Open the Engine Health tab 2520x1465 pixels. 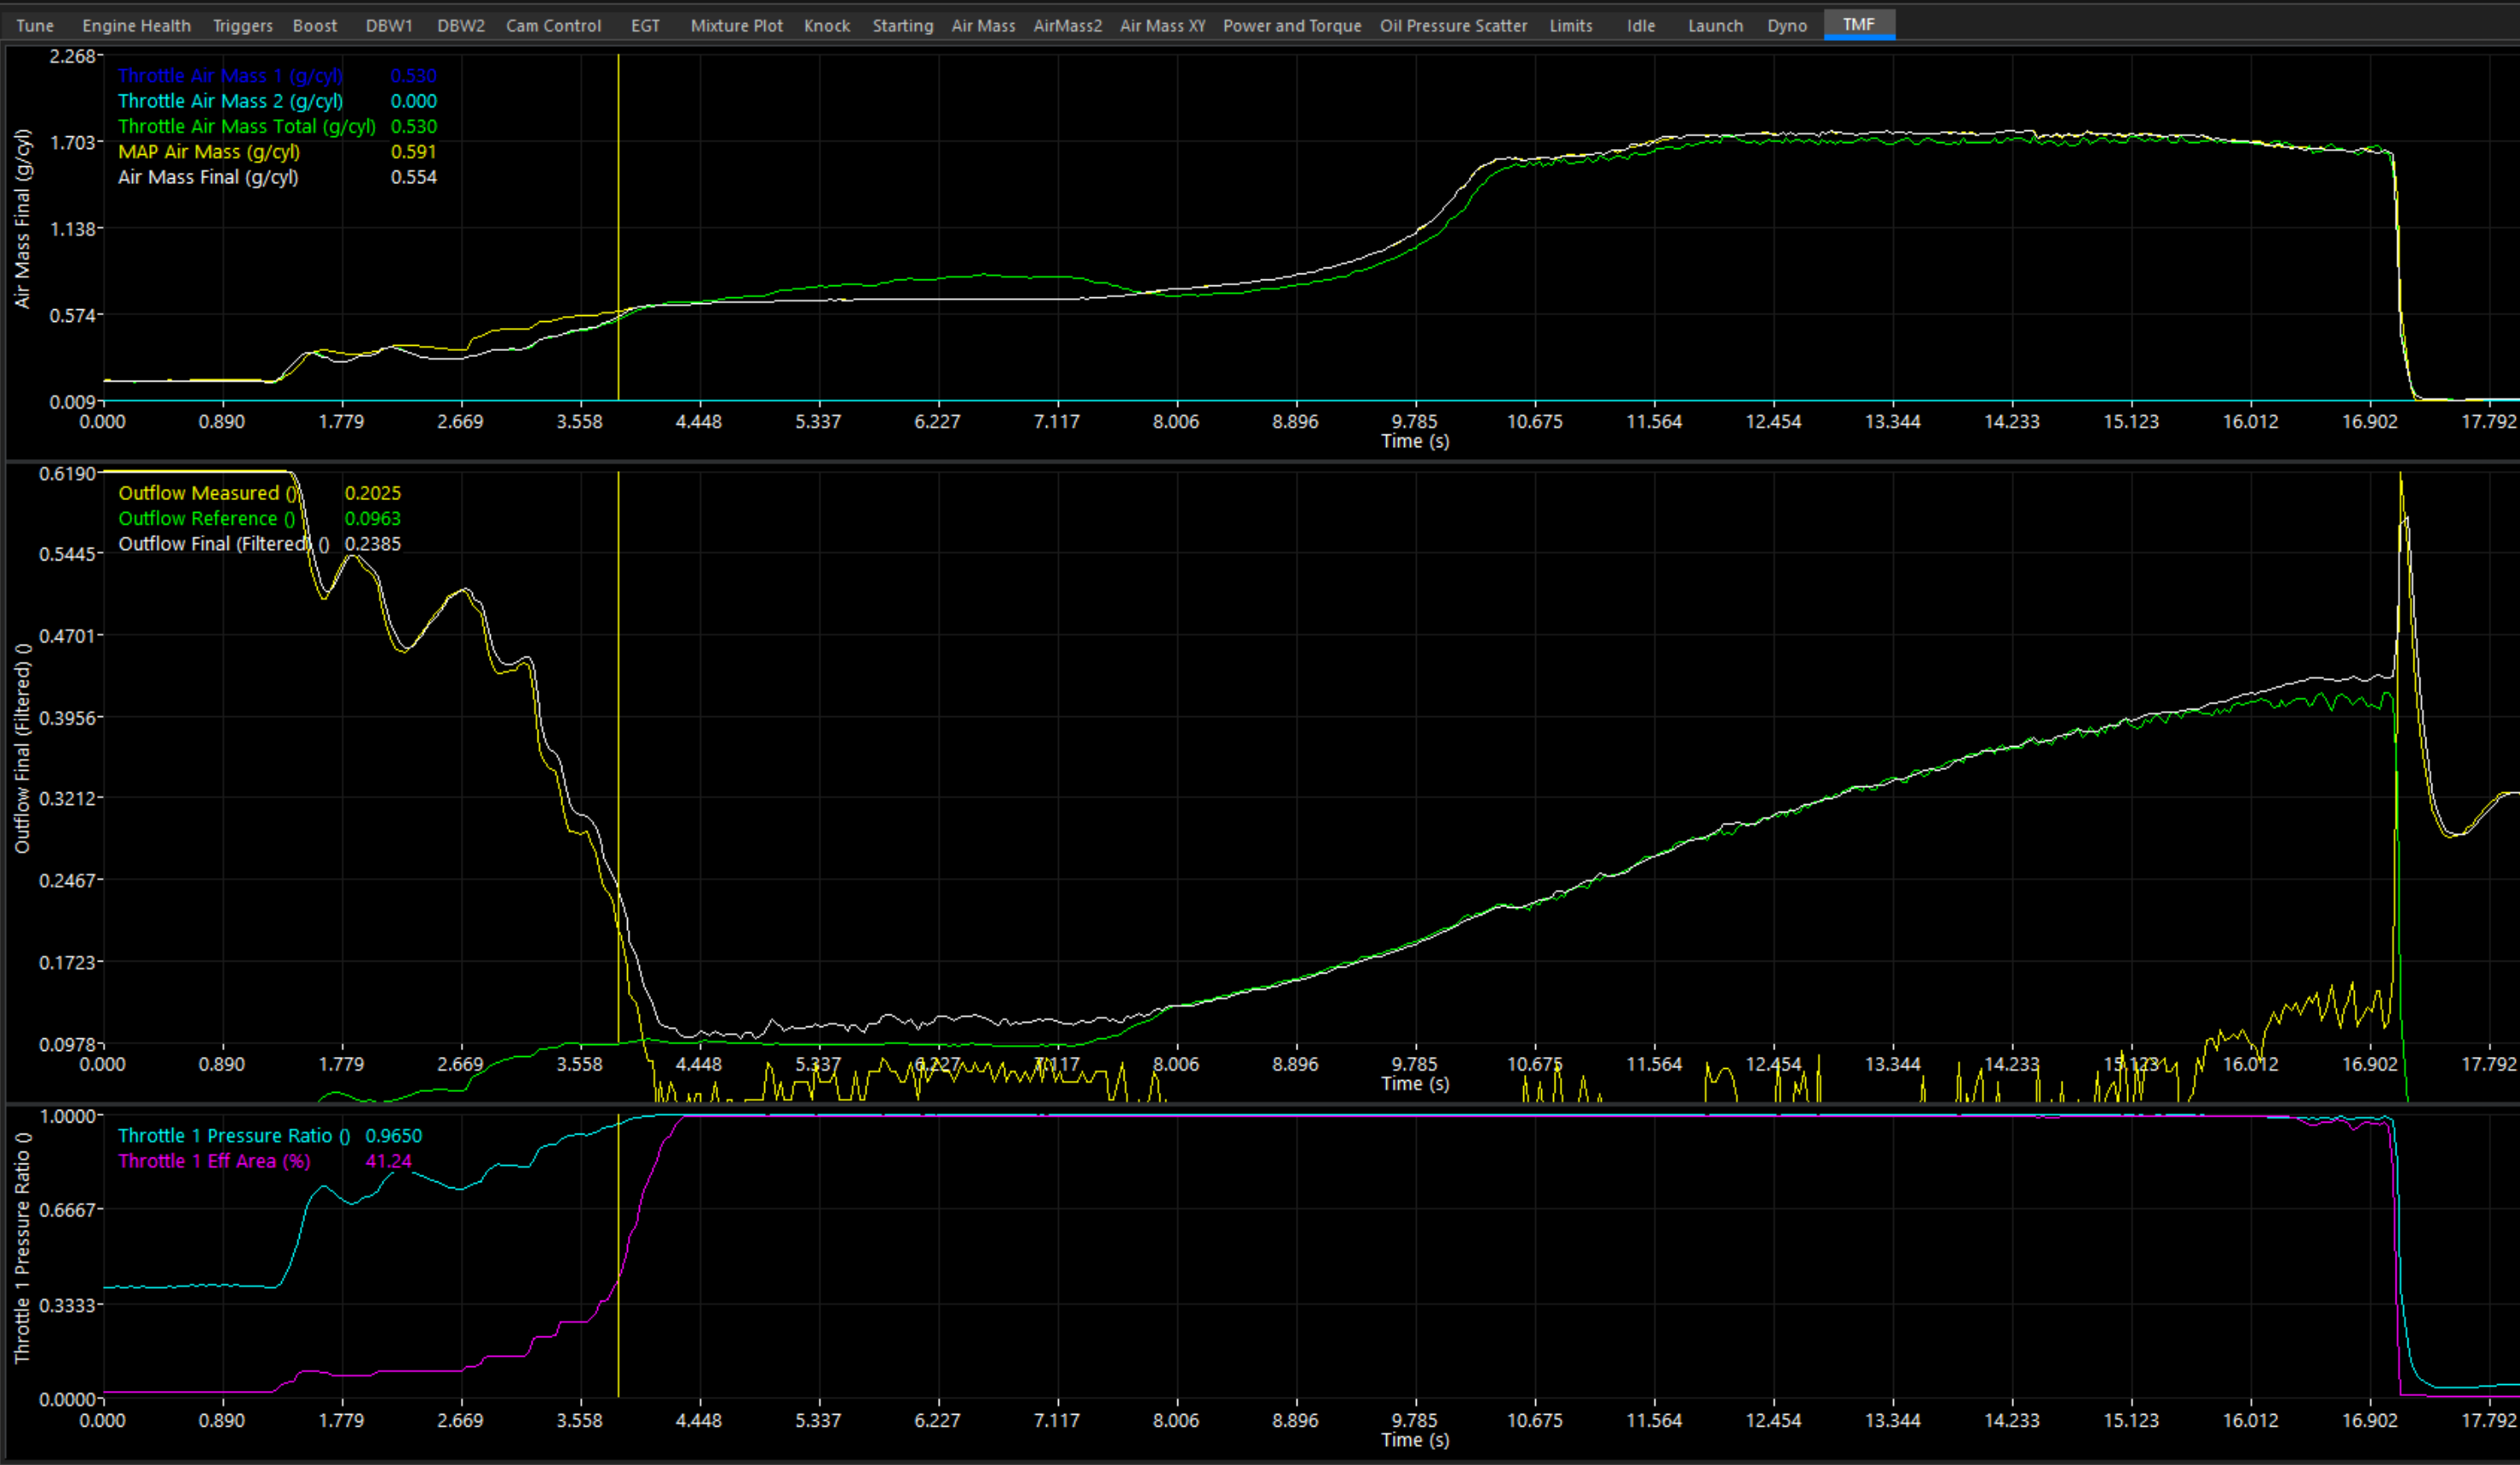[x=136, y=25]
